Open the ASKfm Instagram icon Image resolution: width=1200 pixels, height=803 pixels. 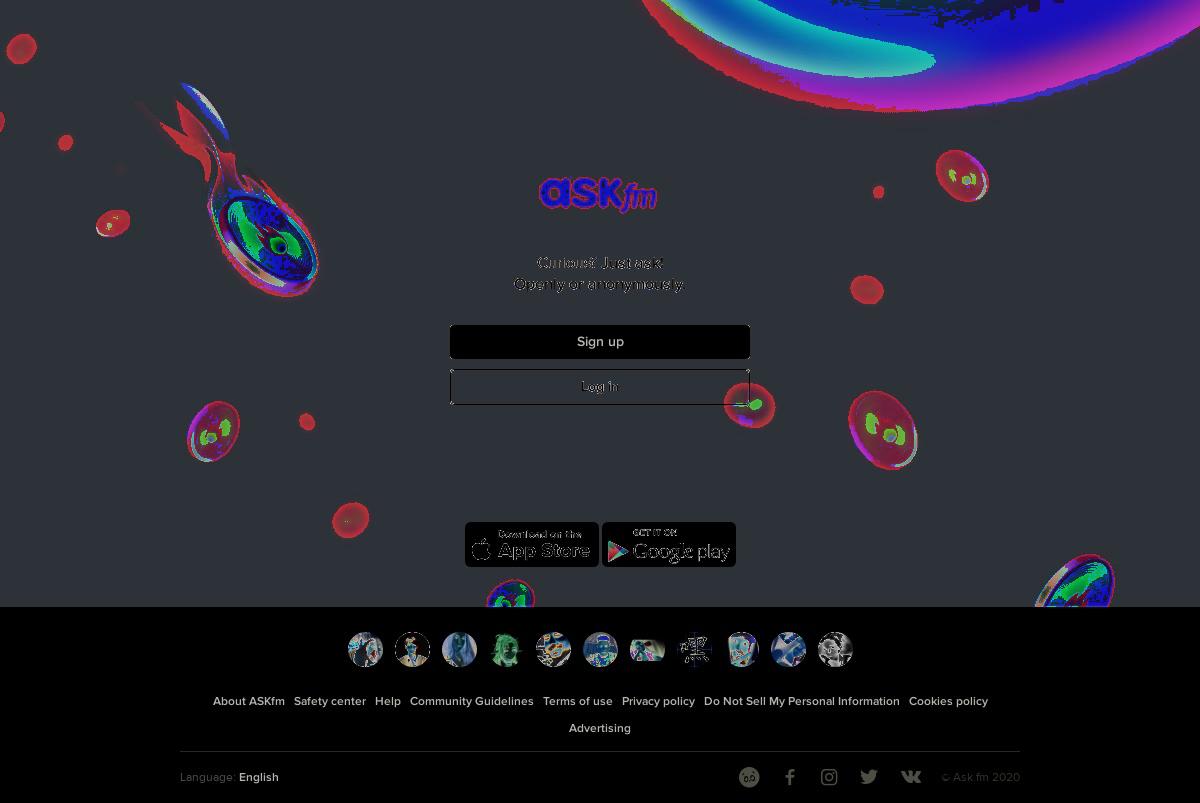tap(829, 777)
